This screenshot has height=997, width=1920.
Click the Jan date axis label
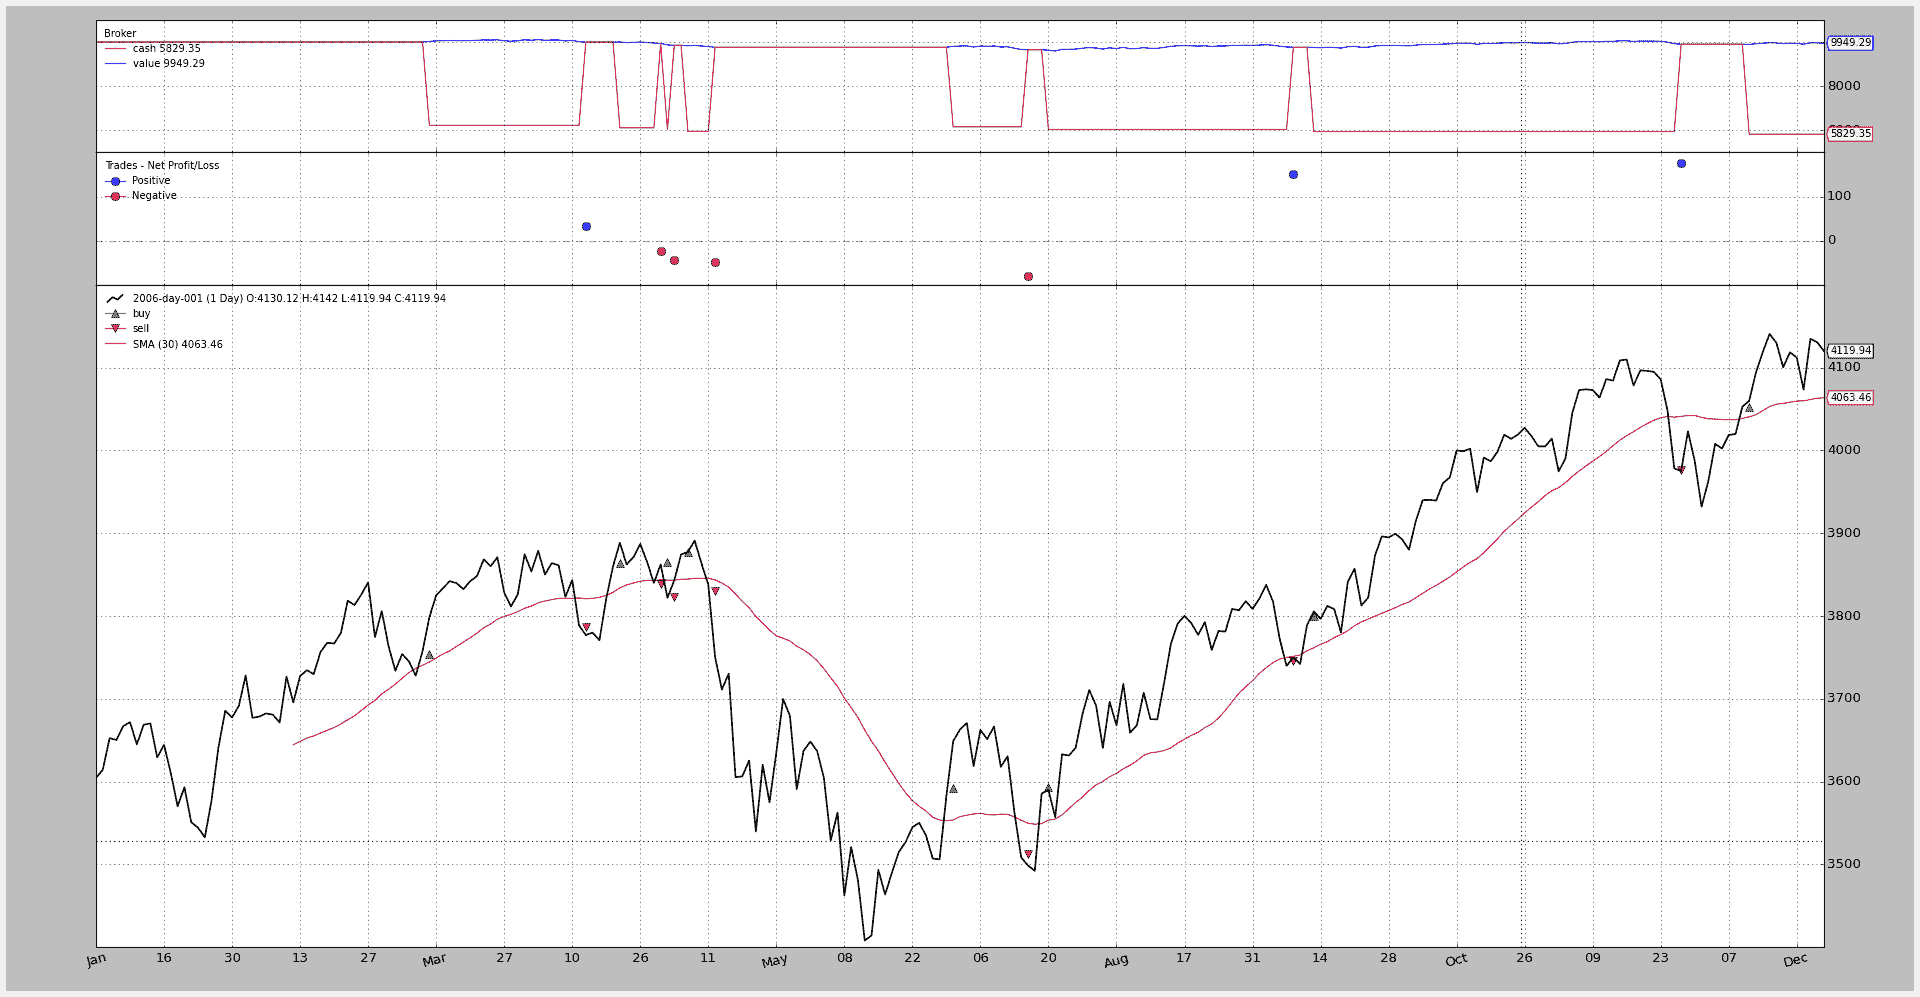pos(96,960)
